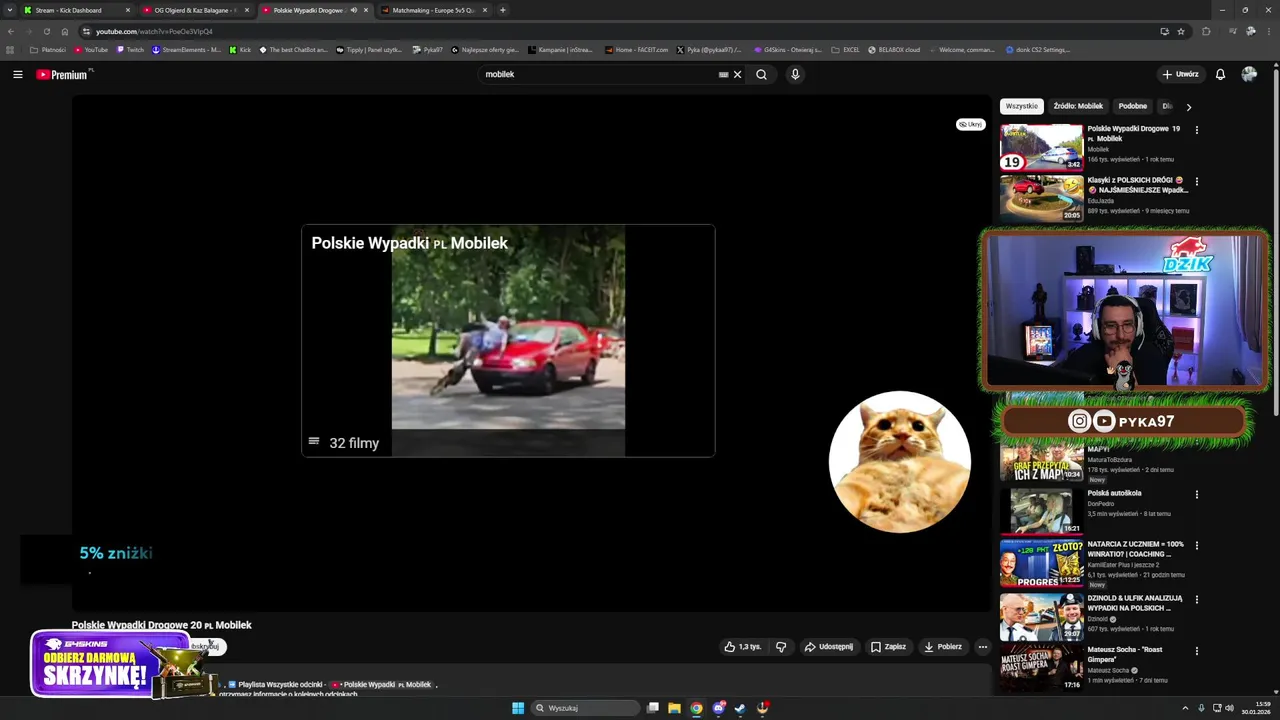1280x720 pixels.
Task: Play the Mateusz Socha Roast Gimpera thumbnail
Action: tap(1042, 668)
